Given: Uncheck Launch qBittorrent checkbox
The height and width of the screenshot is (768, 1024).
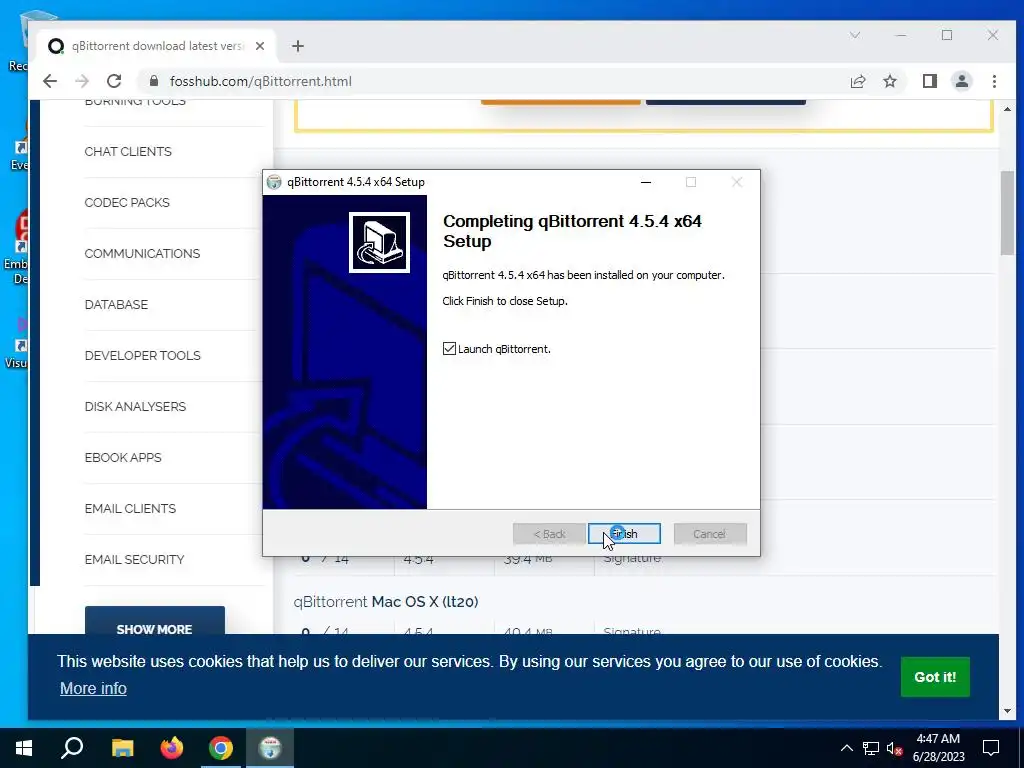Looking at the screenshot, I should pyautogui.click(x=449, y=349).
